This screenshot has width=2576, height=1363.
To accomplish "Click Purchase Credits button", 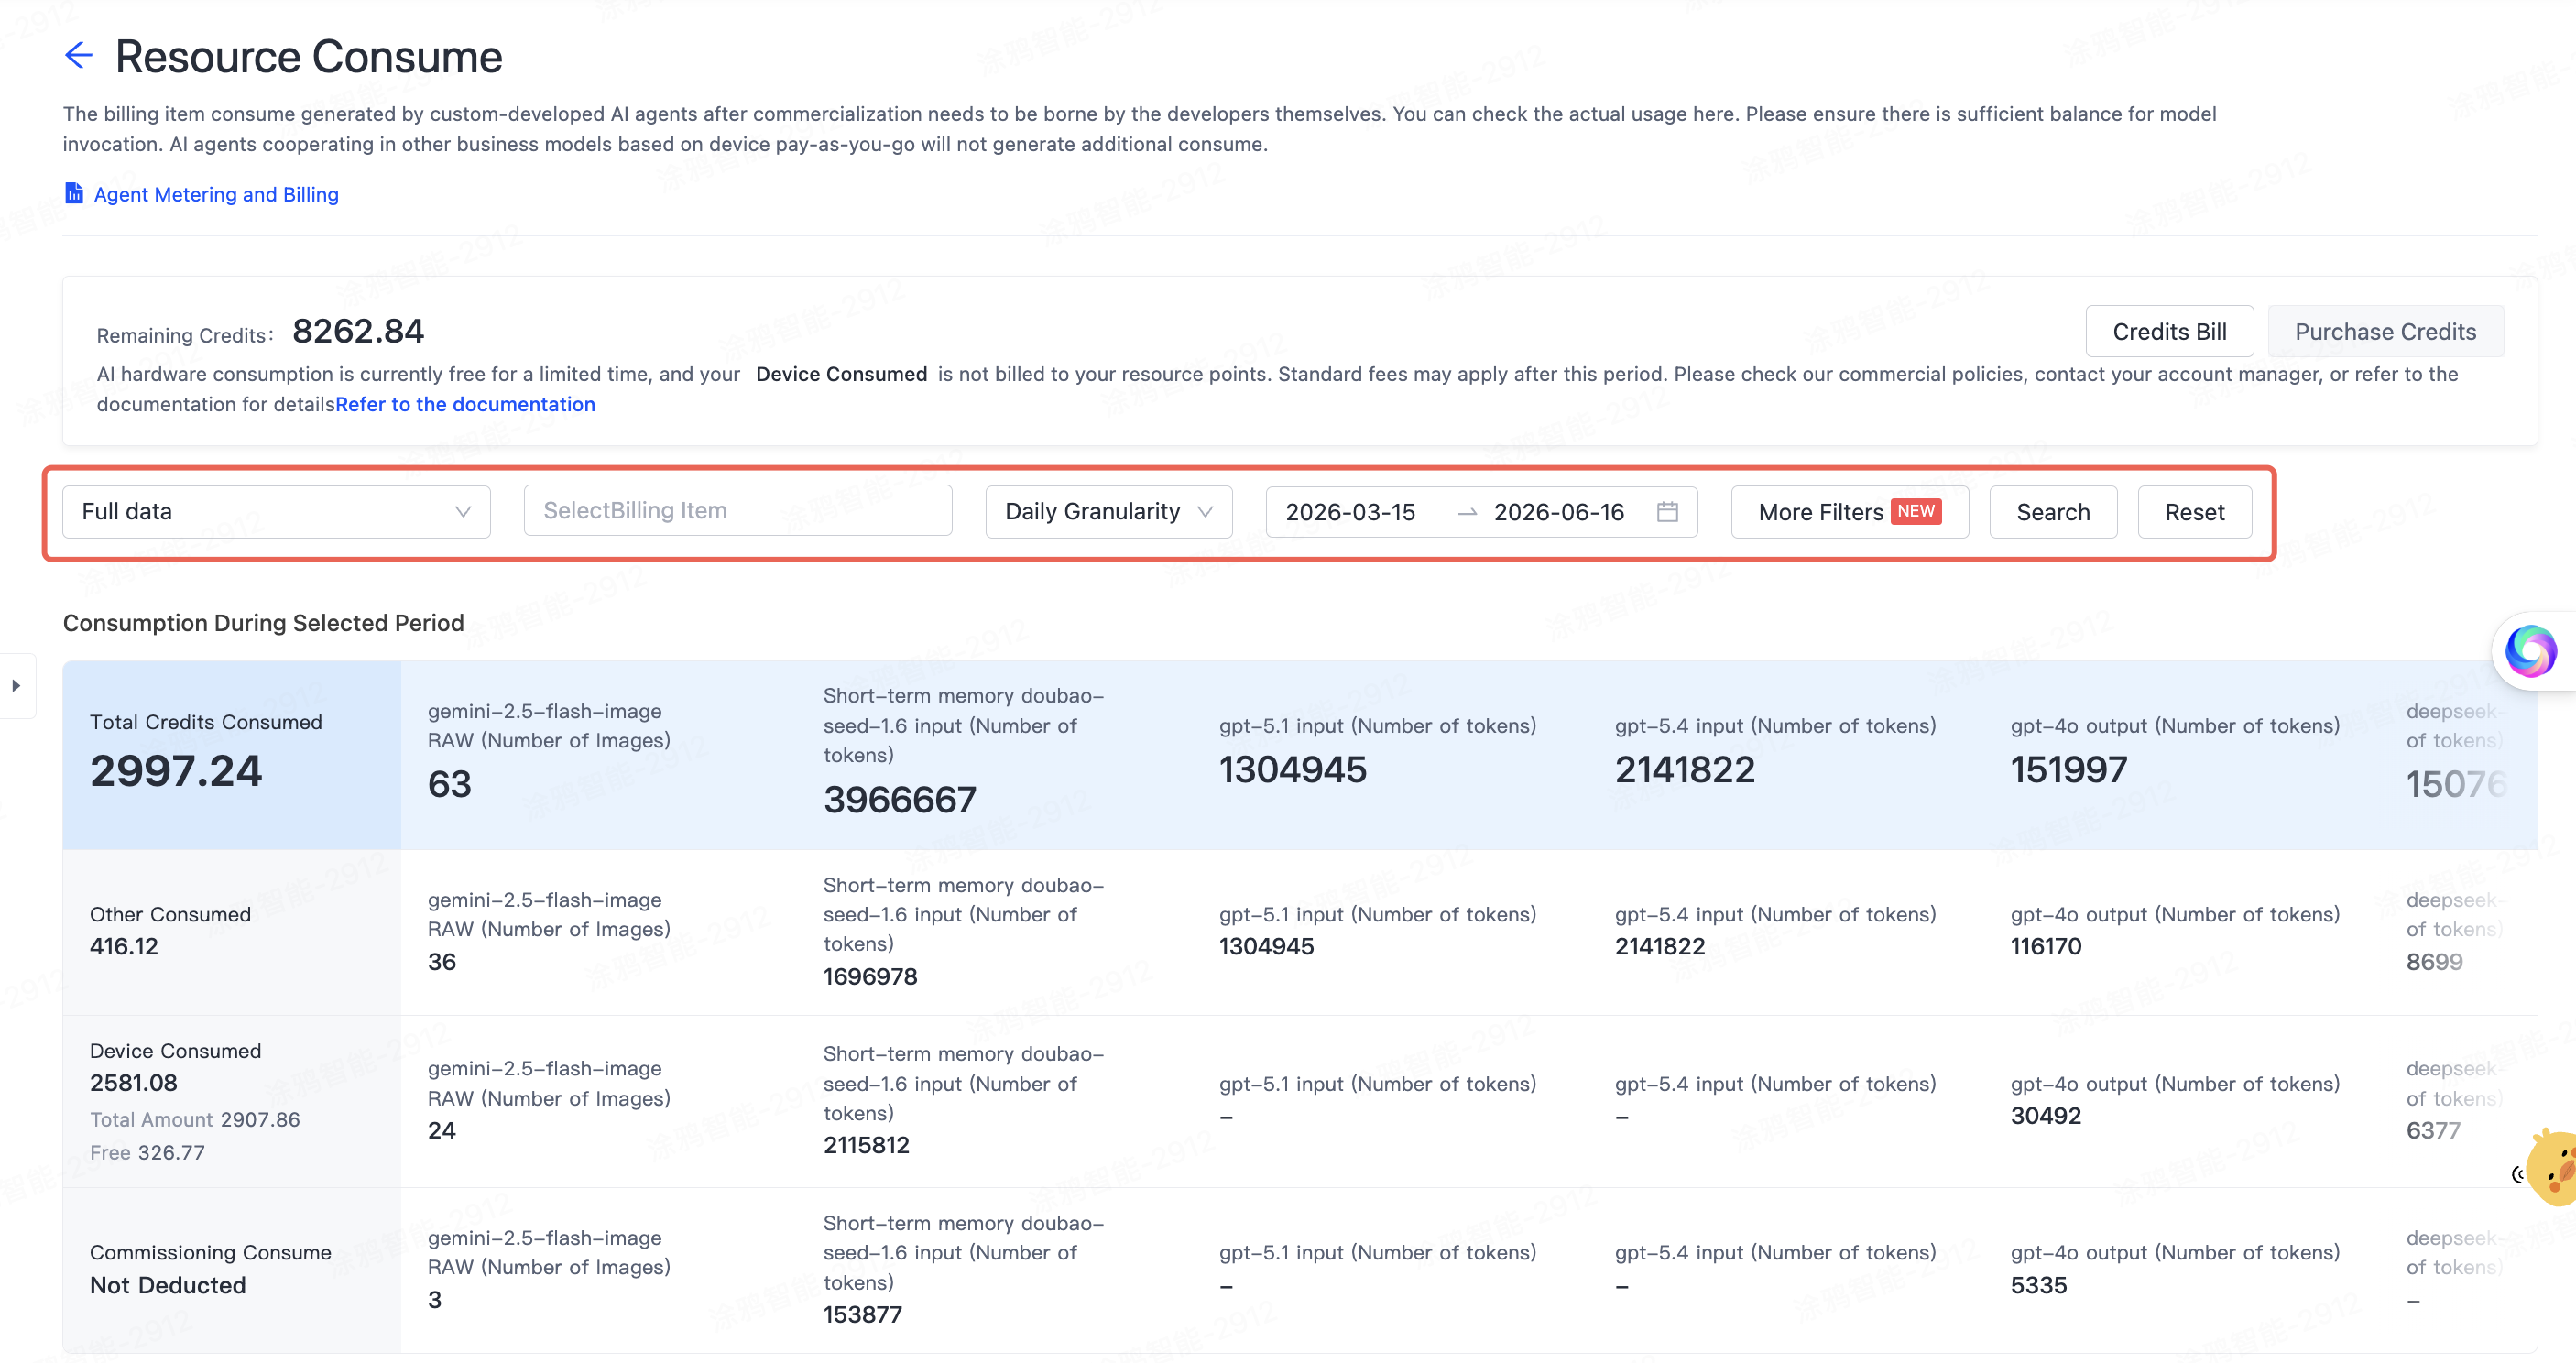I will (x=2385, y=331).
